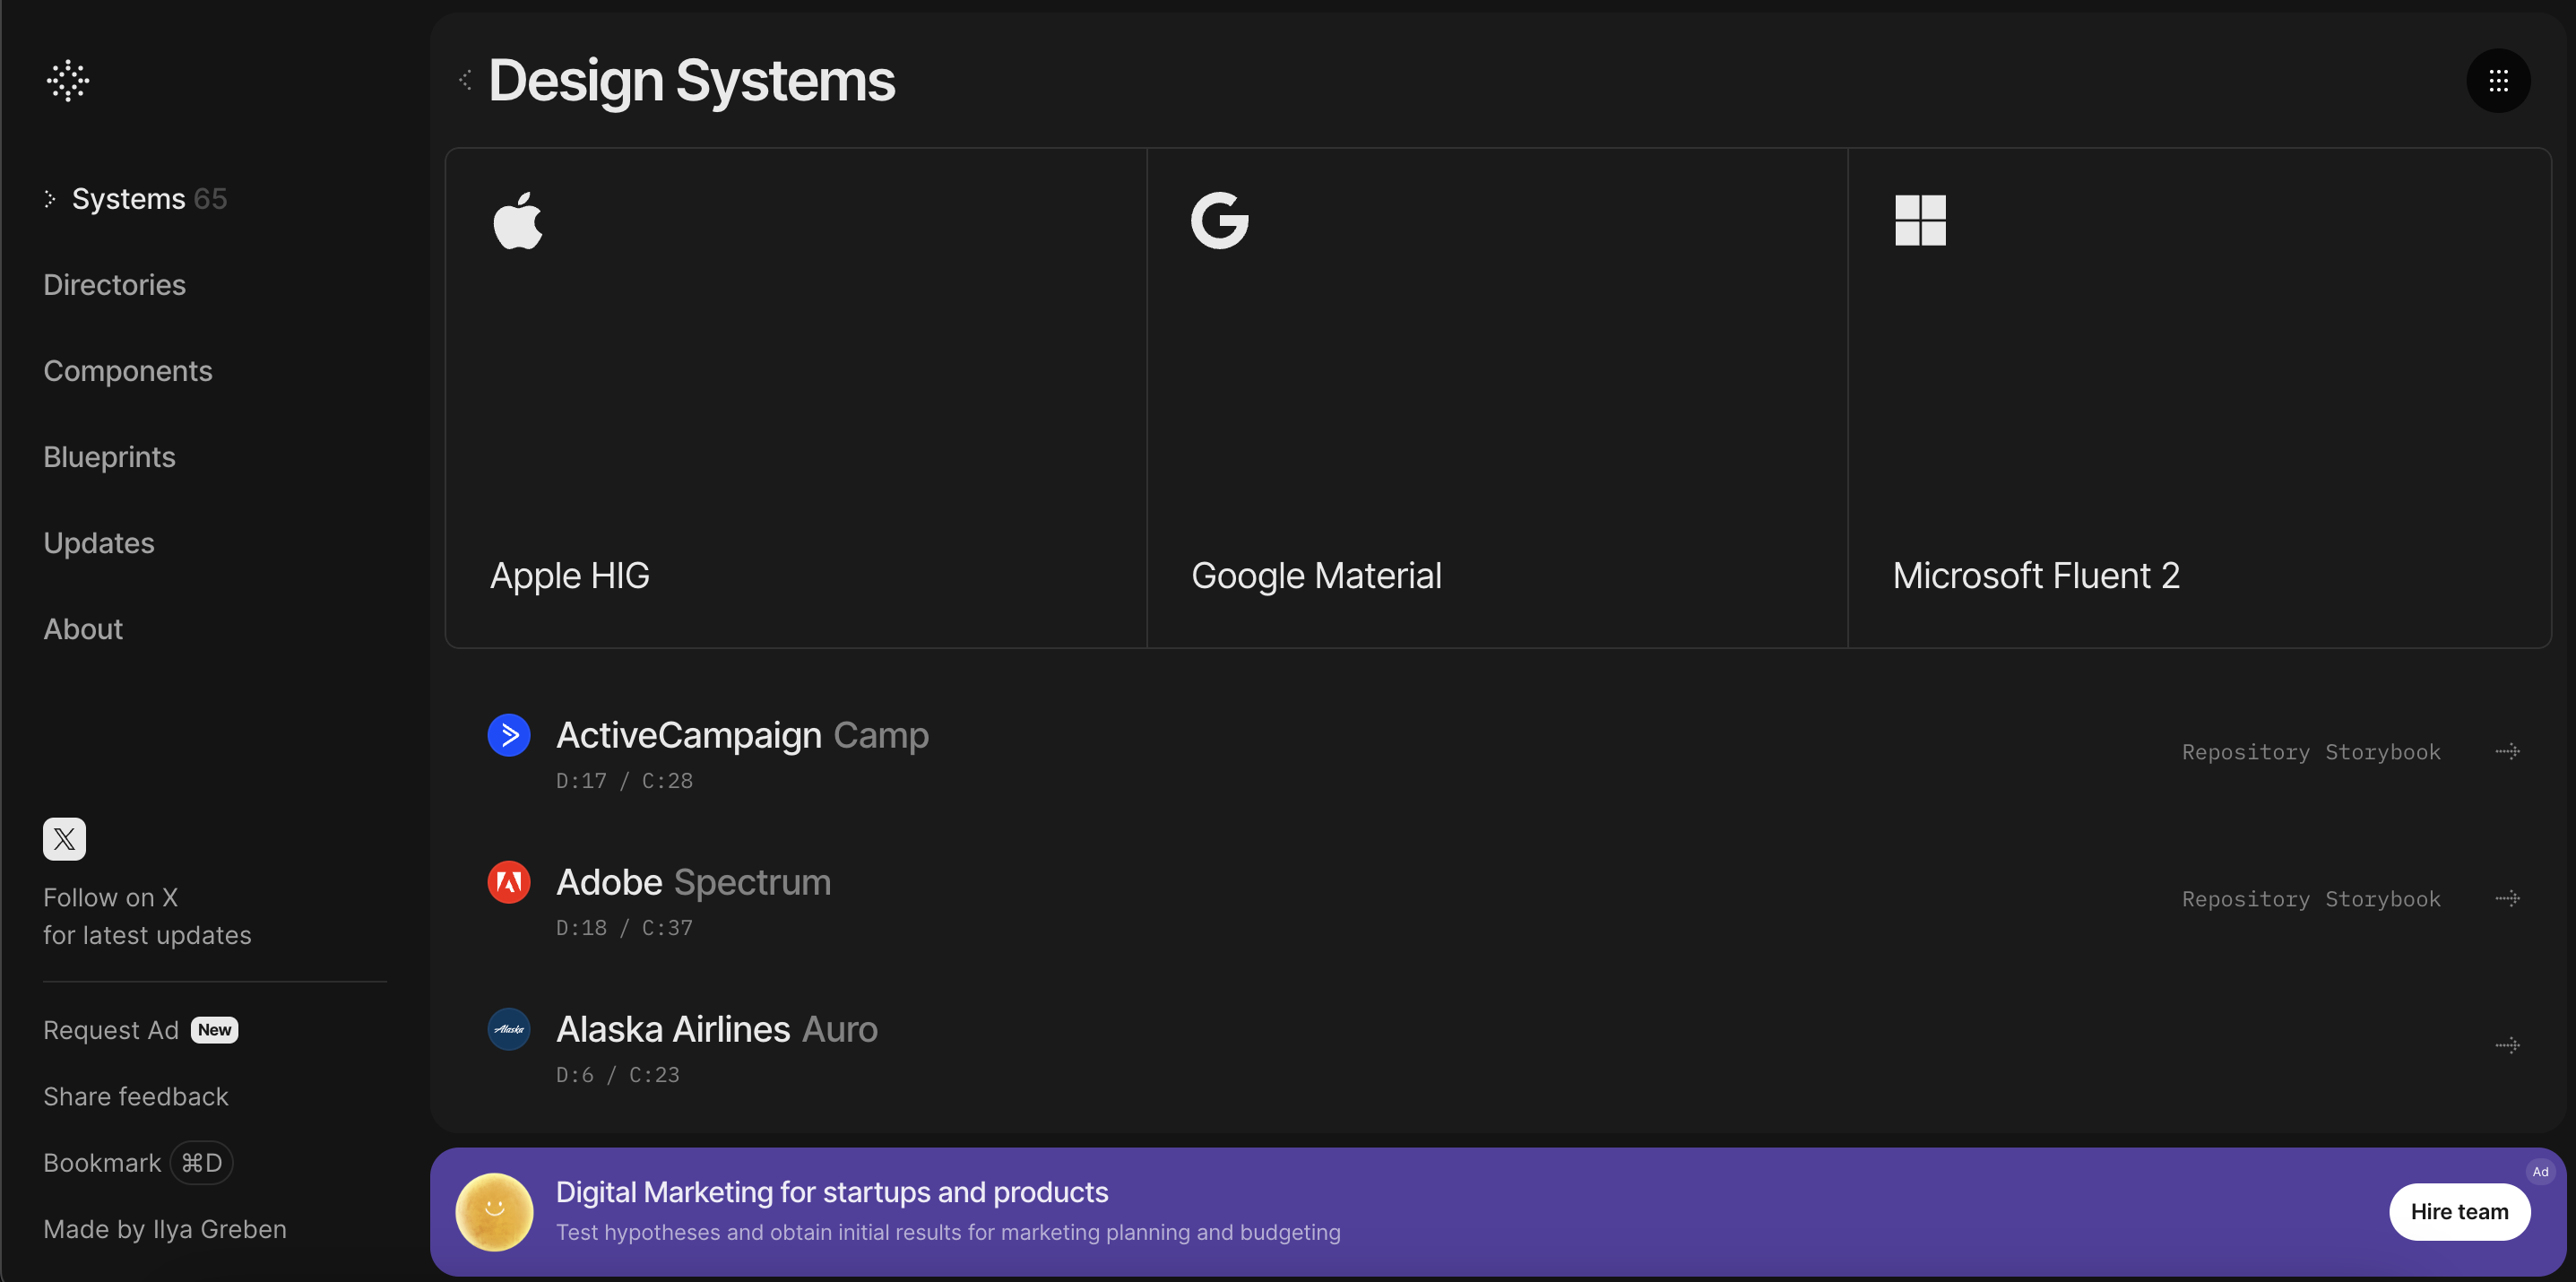Click the Alaska Airlines logo icon
This screenshot has width=2576, height=1282.
(509, 1029)
